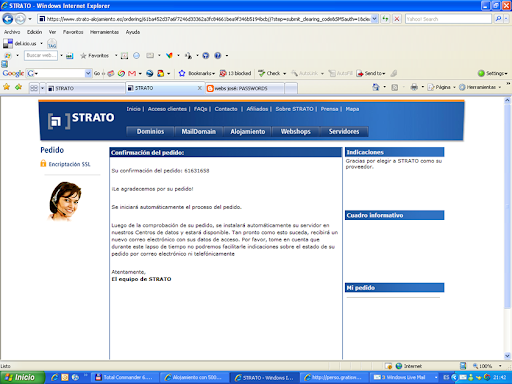Click the STRATO logo in page header
The width and height of the screenshot is (512, 384).
tap(81, 120)
